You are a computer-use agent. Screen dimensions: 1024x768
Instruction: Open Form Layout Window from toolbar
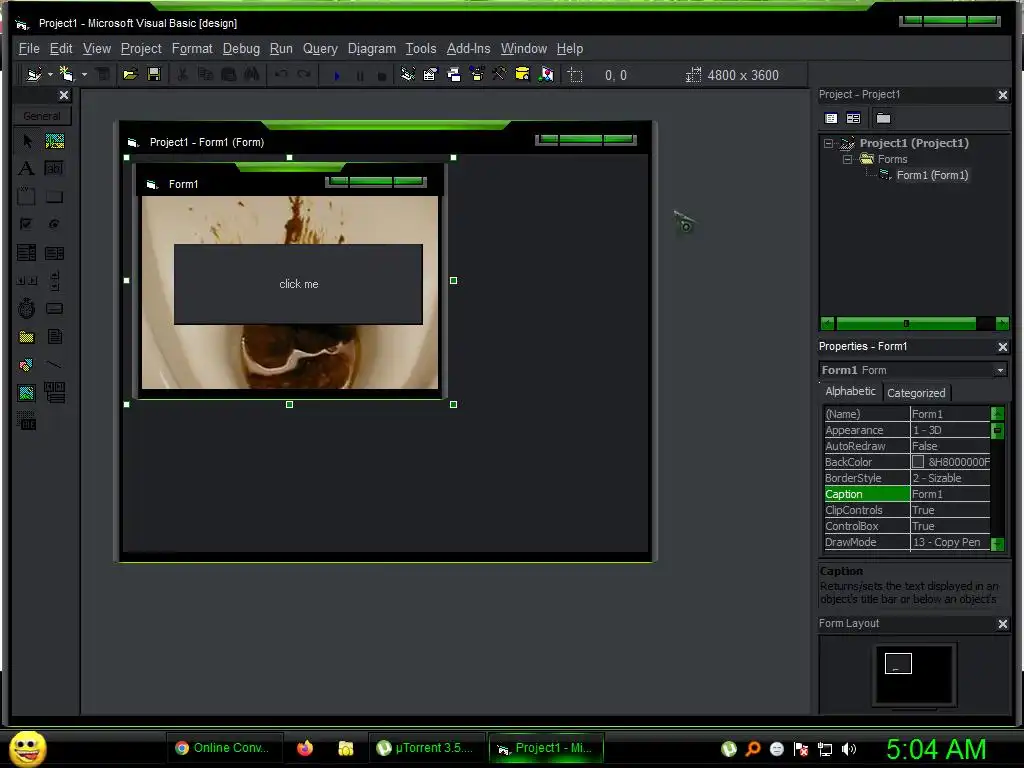453,74
